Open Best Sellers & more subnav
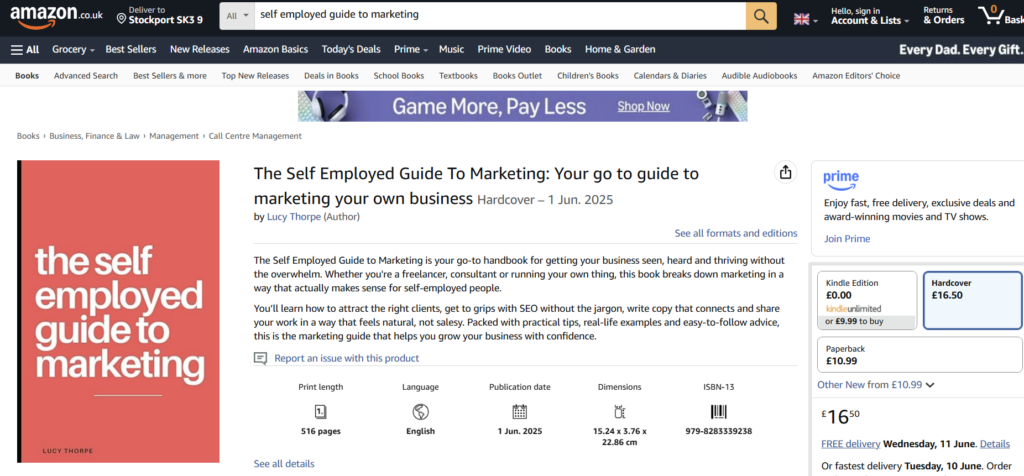This screenshot has height=476, width=1024. point(170,76)
